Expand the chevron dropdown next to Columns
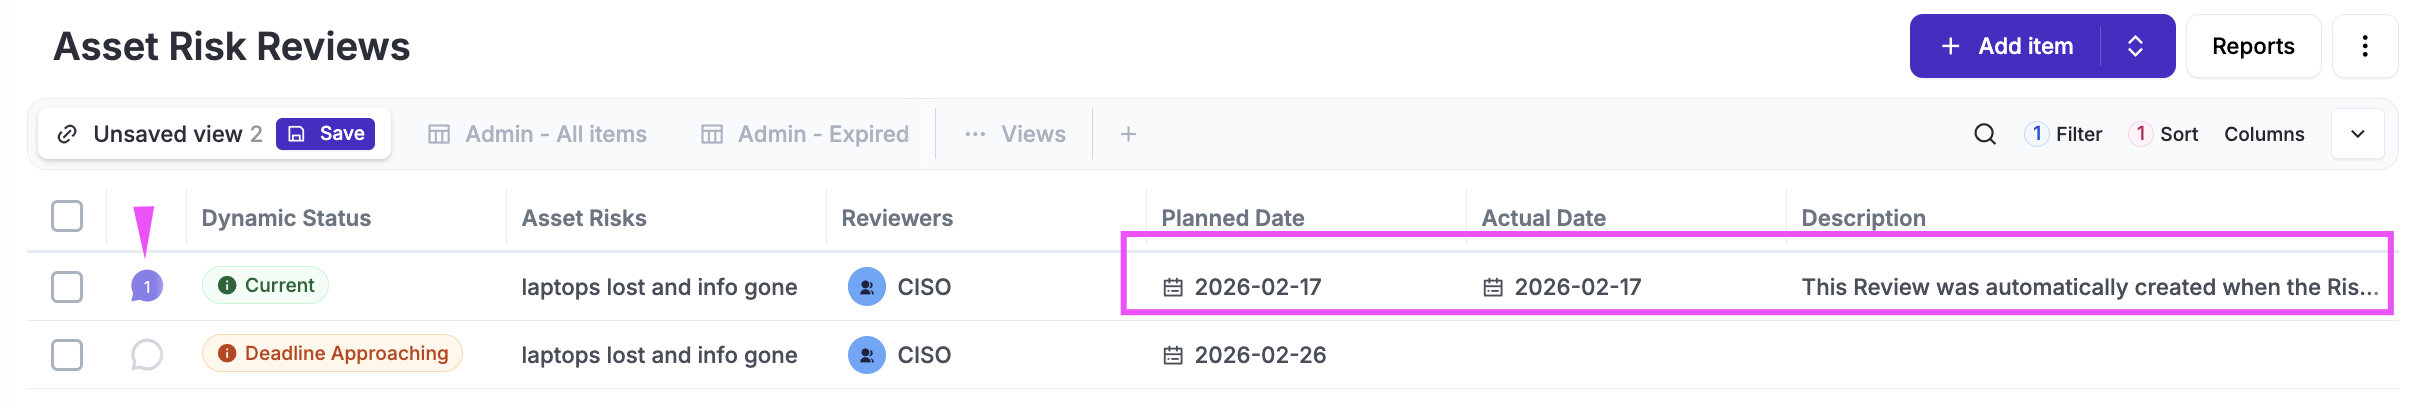2422x408 pixels. click(x=2357, y=134)
